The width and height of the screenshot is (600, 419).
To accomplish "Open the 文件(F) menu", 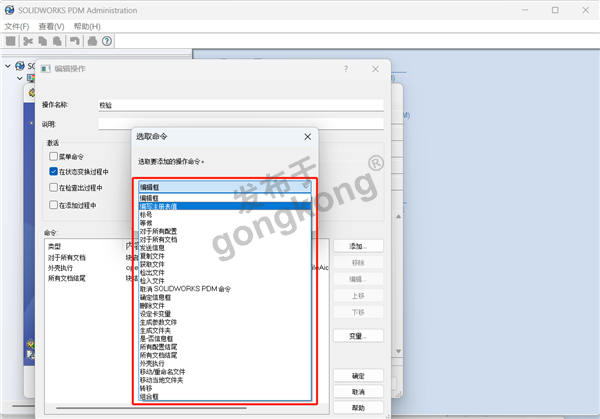I will [16, 26].
